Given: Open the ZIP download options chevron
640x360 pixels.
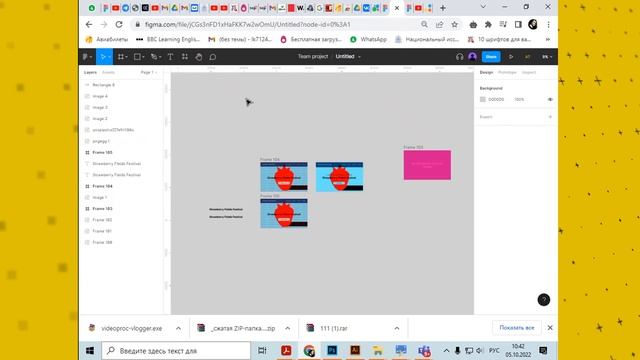Looking at the screenshot, I should tap(288, 328).
